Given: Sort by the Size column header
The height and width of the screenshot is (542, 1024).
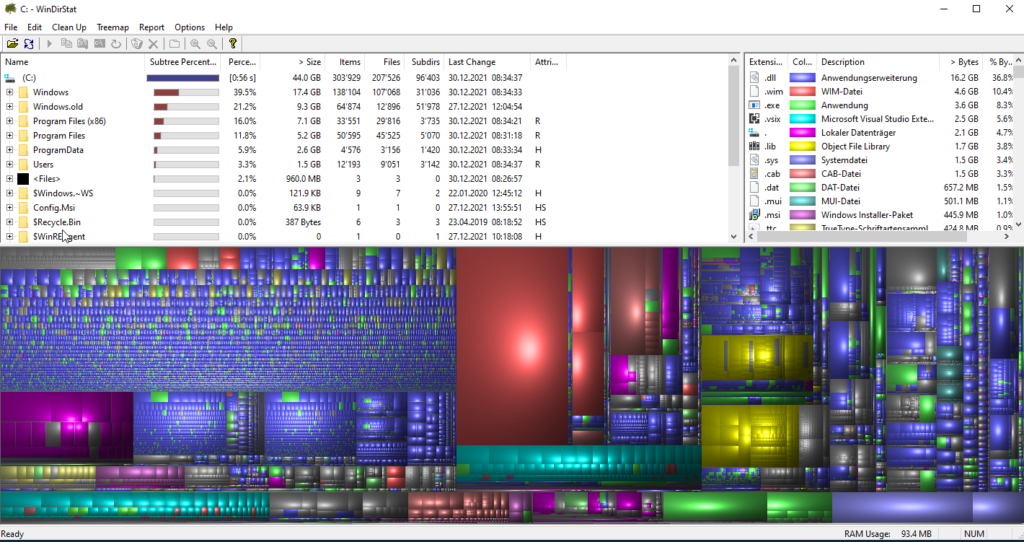Looking at the screenshot, I should coord(293,62).
